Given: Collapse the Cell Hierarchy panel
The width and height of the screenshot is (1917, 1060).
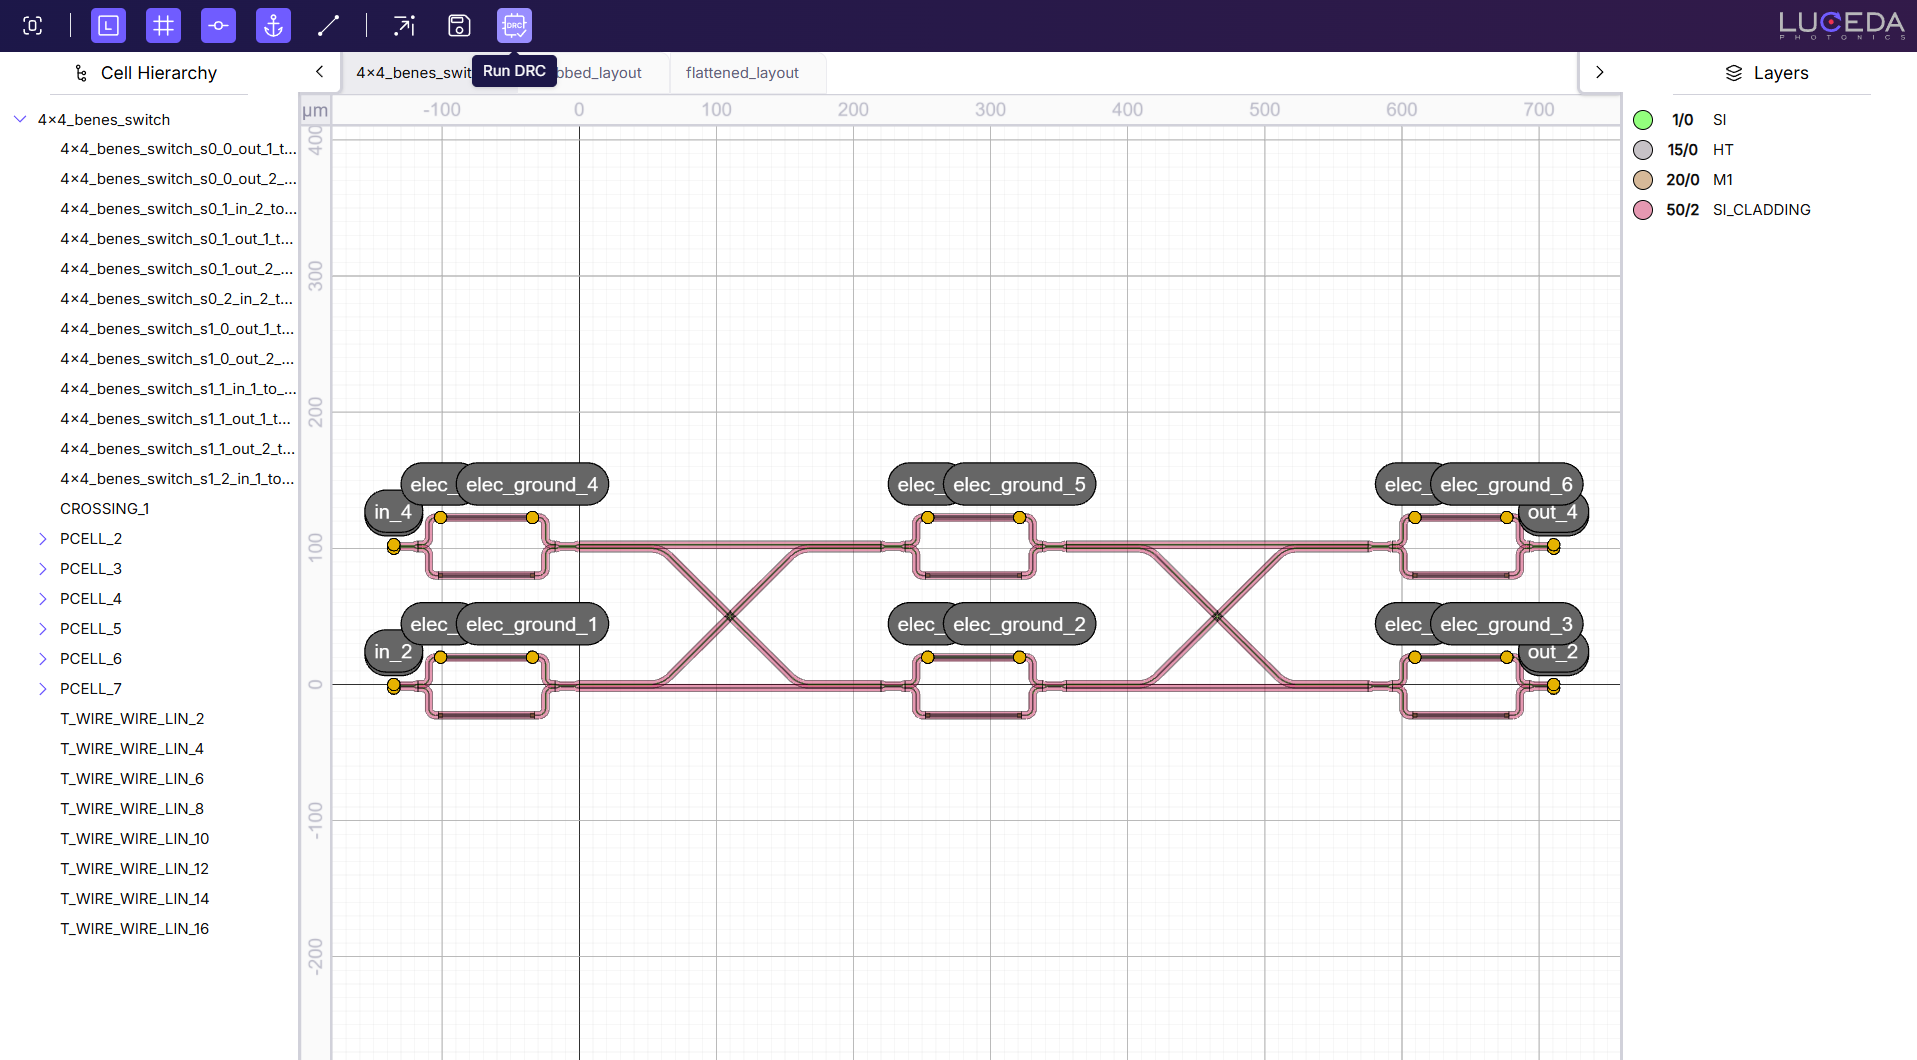Looking at the screenshot, I should (319, 72).
